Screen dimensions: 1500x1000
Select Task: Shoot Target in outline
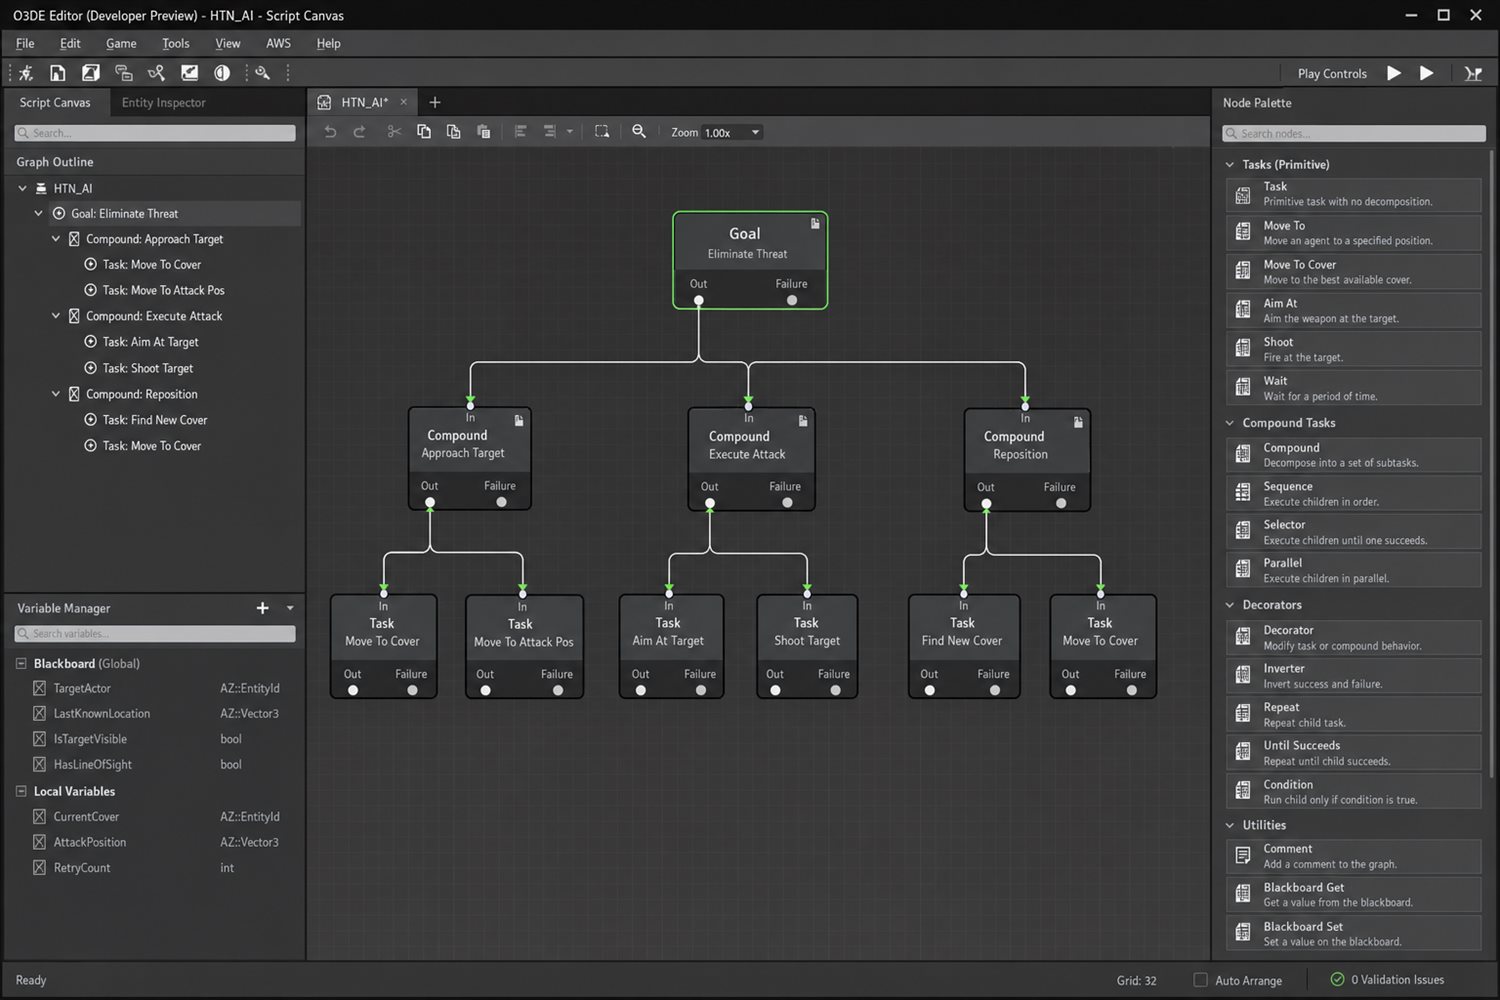point(147,368)
